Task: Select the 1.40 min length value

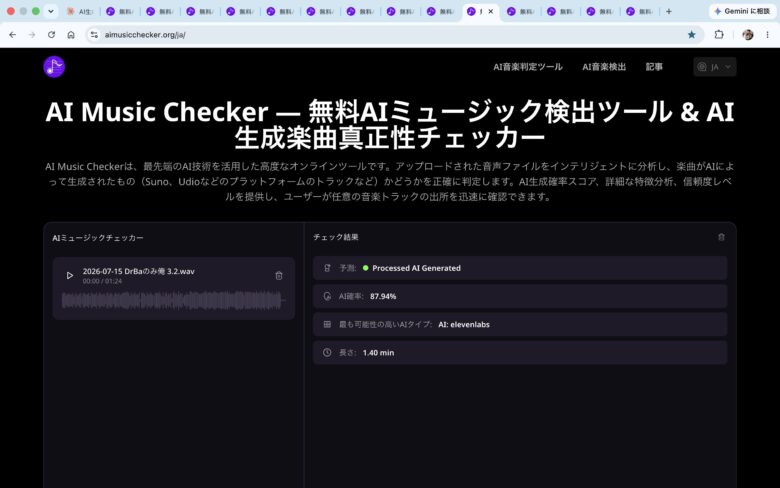Action: (378, 353)
